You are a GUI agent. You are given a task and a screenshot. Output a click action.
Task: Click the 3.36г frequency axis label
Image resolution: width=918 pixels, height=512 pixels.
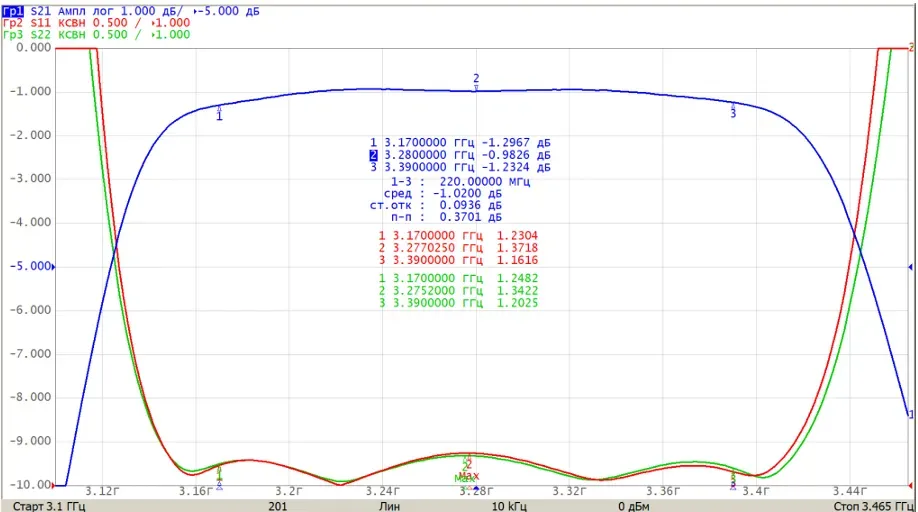(x=663, y=491)
